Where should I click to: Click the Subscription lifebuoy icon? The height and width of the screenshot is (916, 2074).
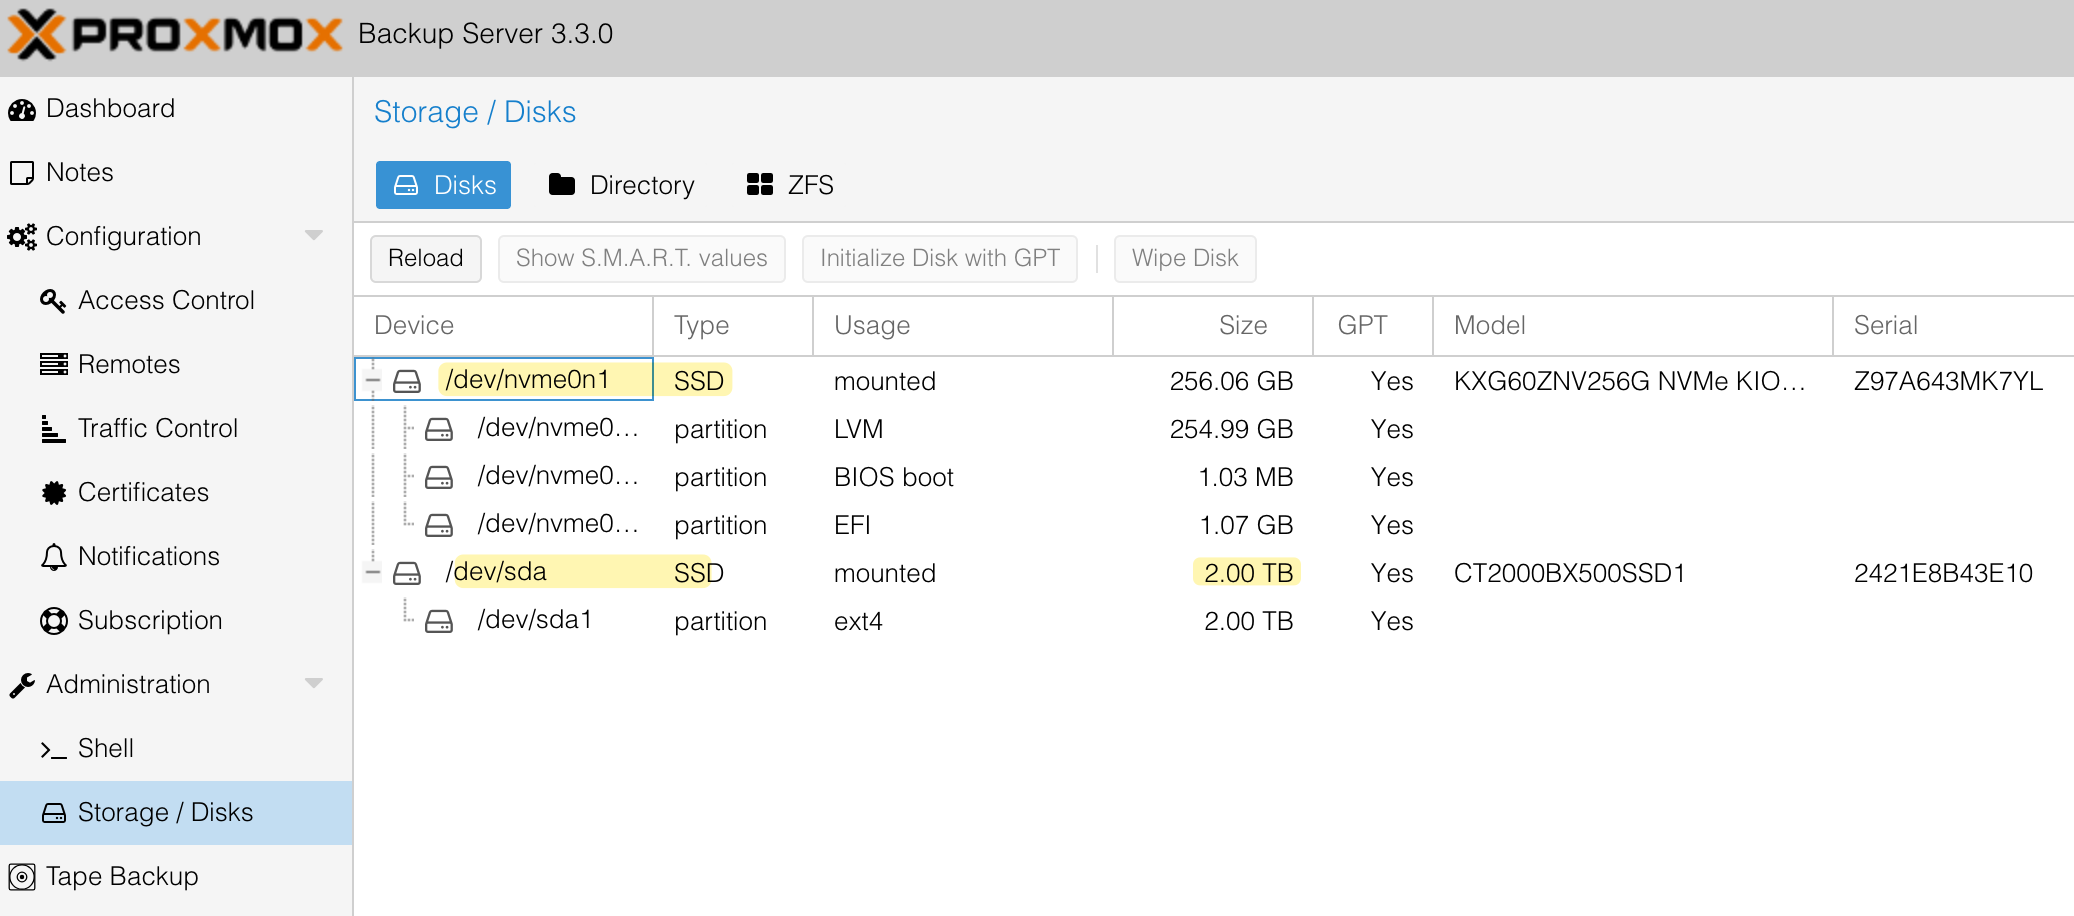point(53,621)
